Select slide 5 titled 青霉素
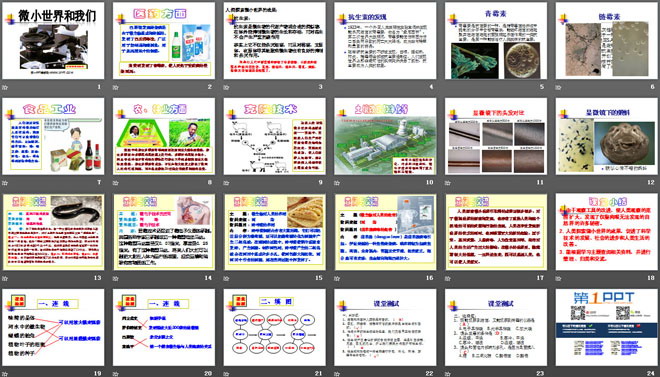 pos(496,40)
